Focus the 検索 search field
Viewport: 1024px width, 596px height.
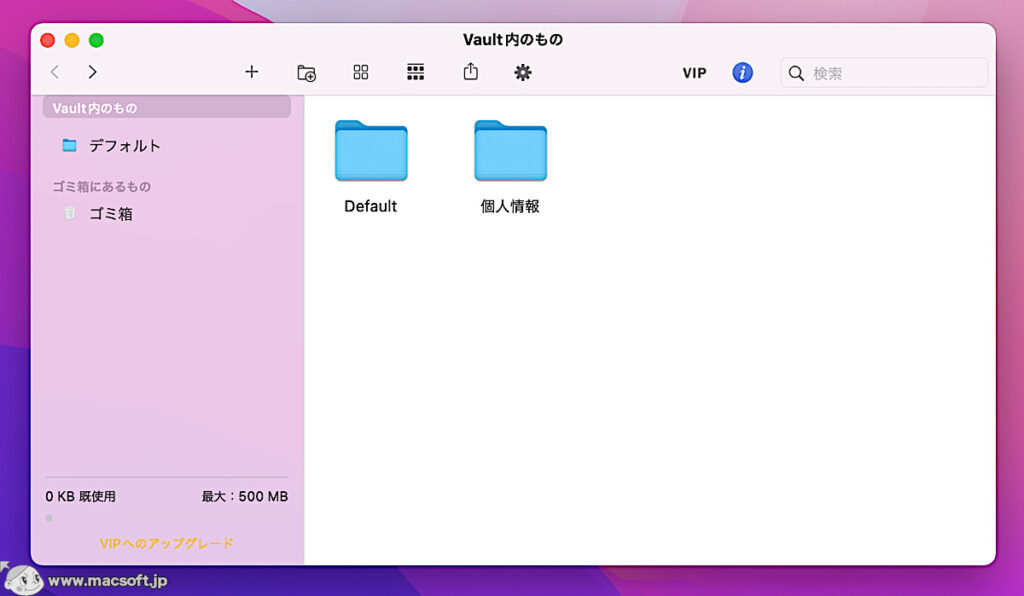(884, 73)
